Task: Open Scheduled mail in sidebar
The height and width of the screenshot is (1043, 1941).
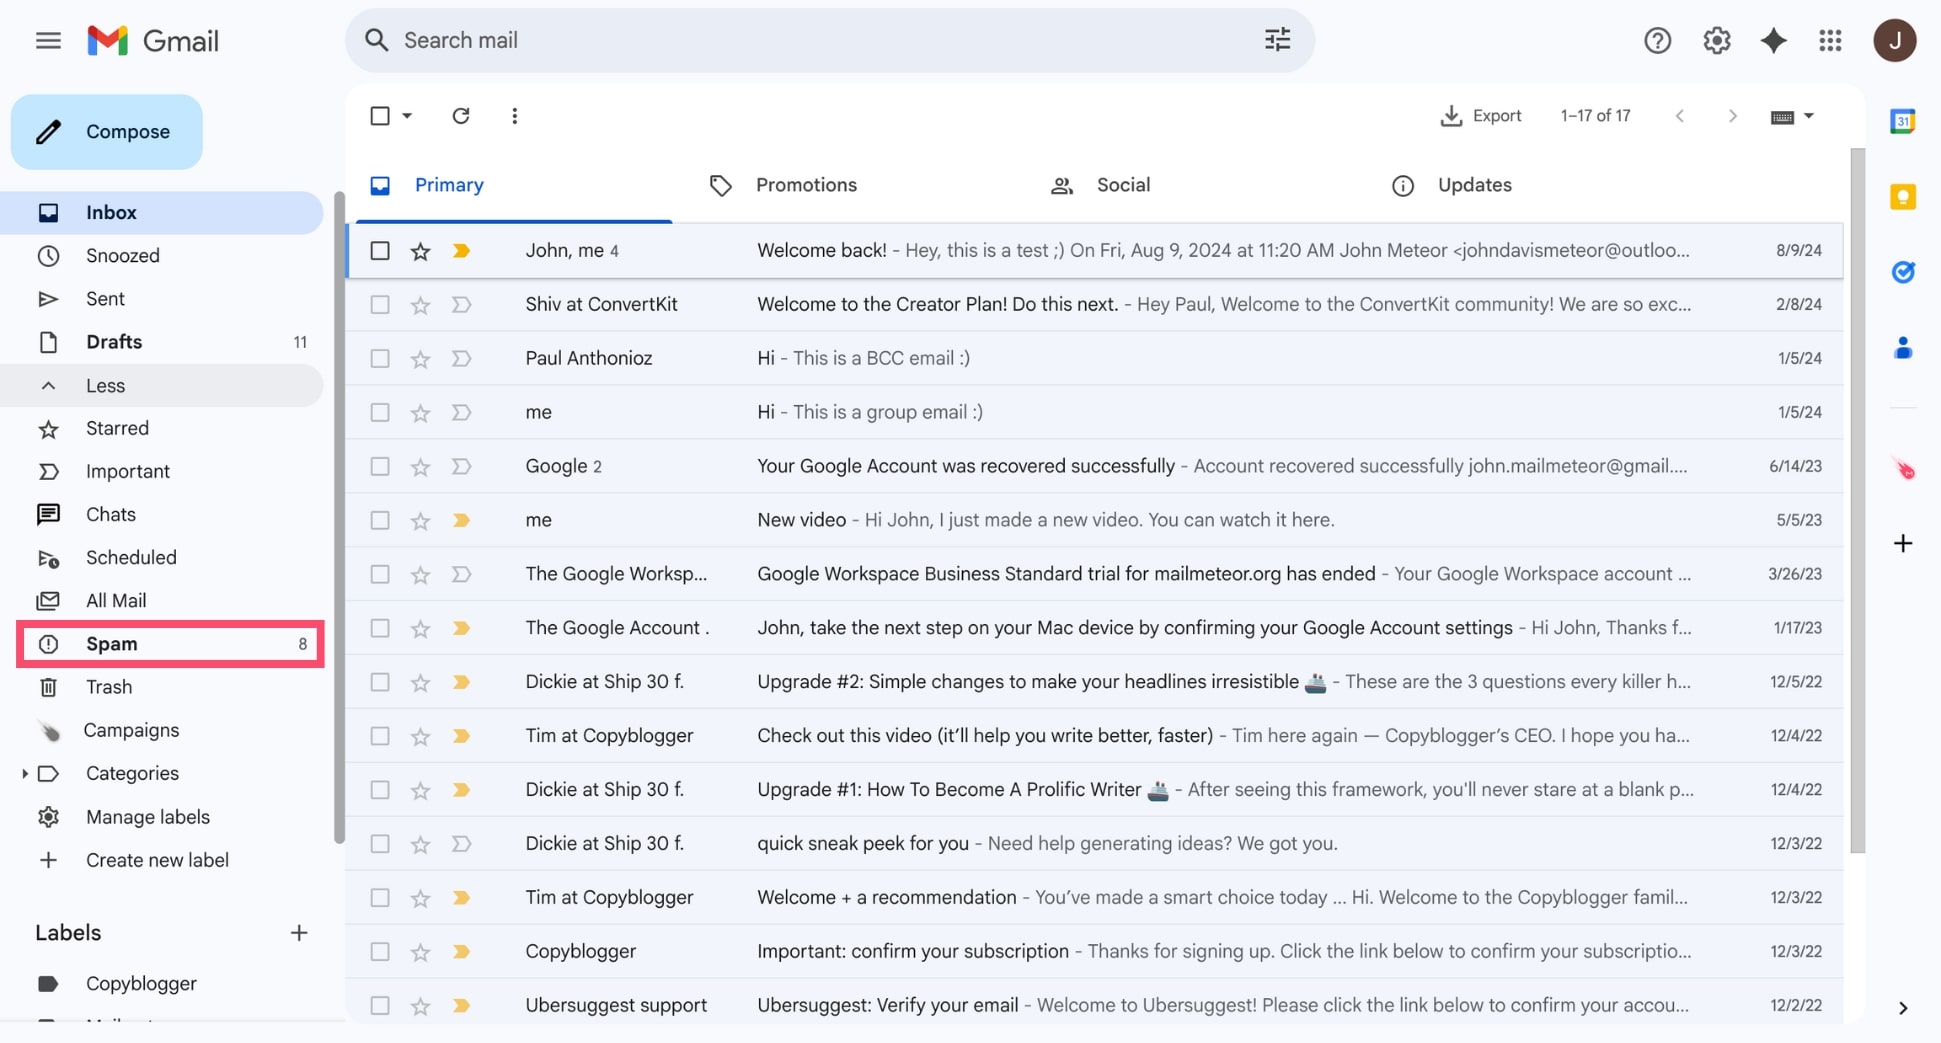Action: (163, 558)
